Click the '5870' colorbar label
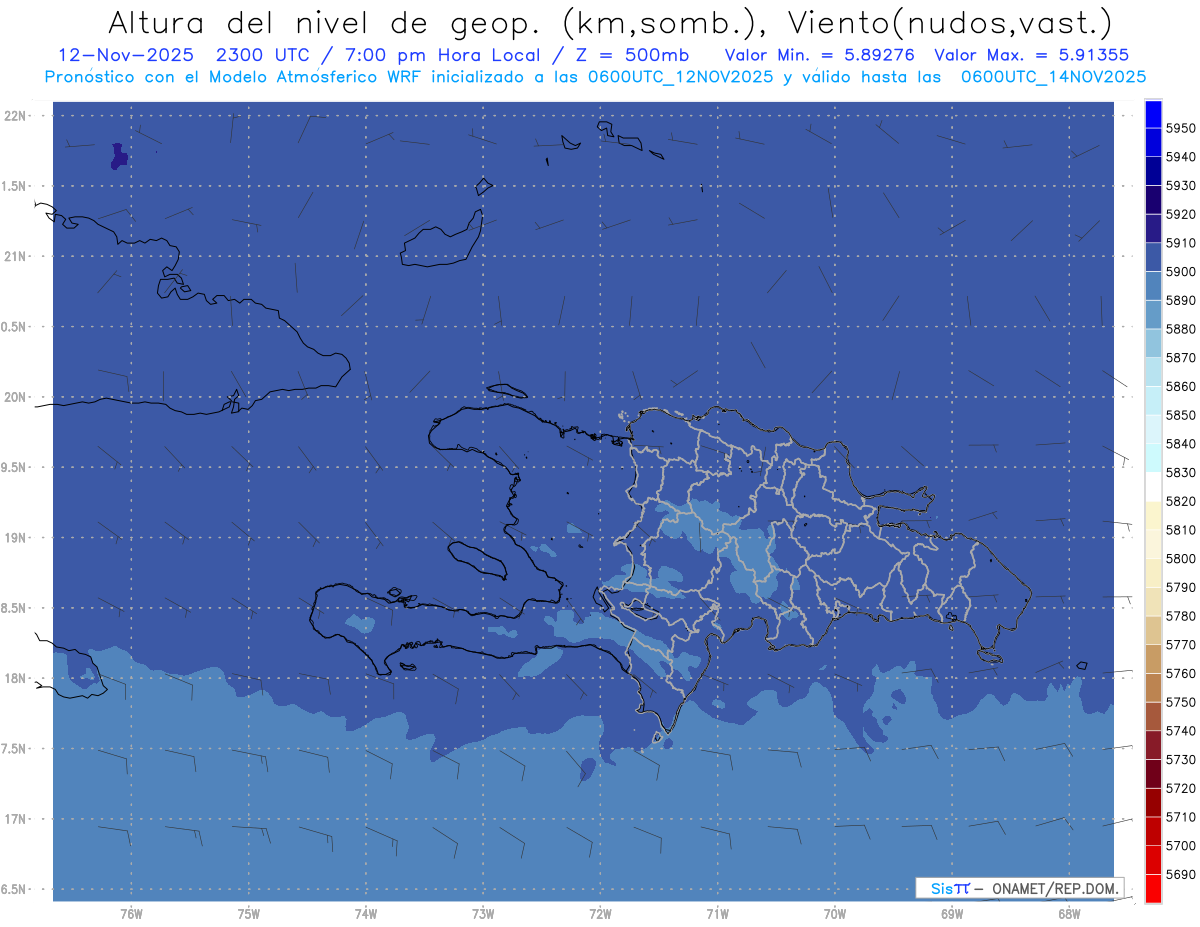 [x=1181, y=358]
